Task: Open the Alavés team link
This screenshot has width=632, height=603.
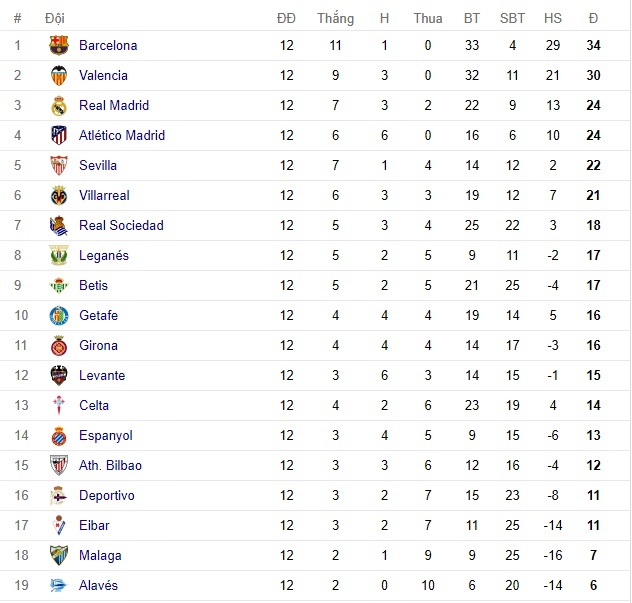Action: coord(98,585)
